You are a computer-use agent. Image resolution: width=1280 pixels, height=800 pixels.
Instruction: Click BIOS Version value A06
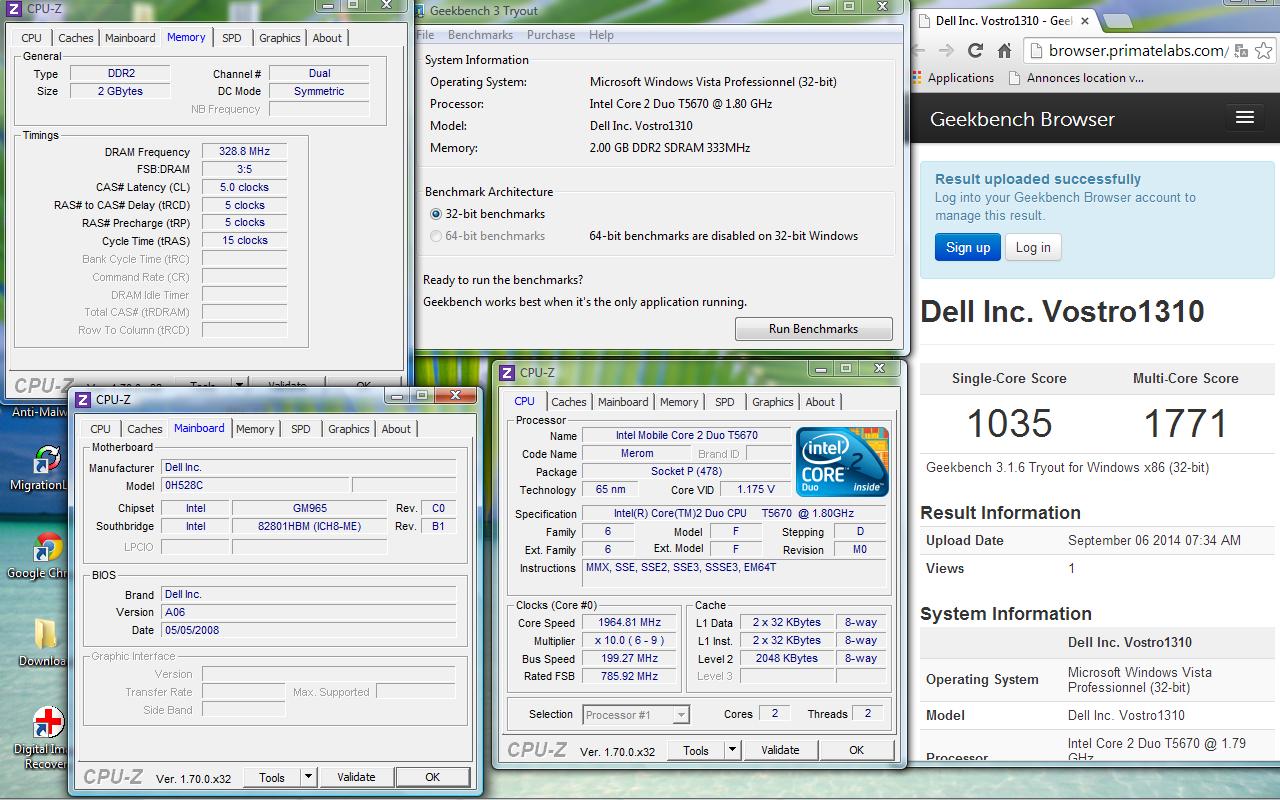pos(309,612)
